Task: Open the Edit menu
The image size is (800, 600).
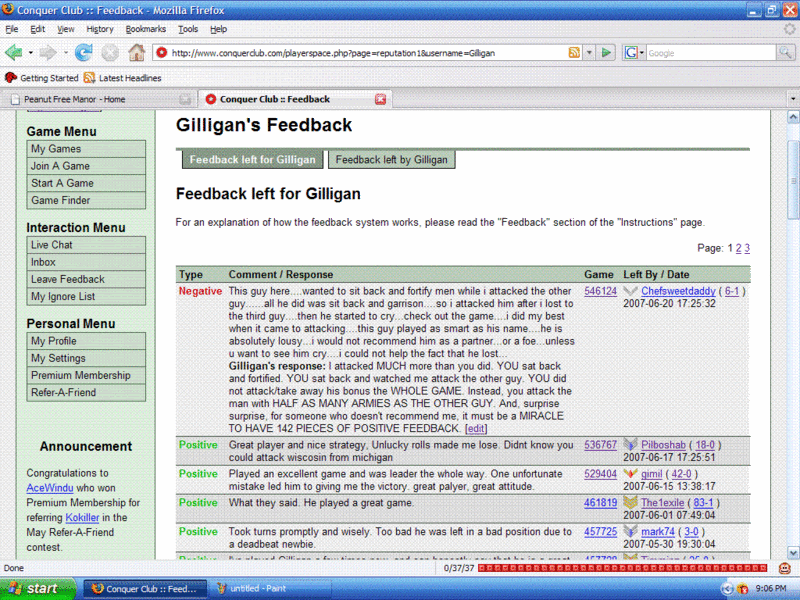Action: click(38, 29)
